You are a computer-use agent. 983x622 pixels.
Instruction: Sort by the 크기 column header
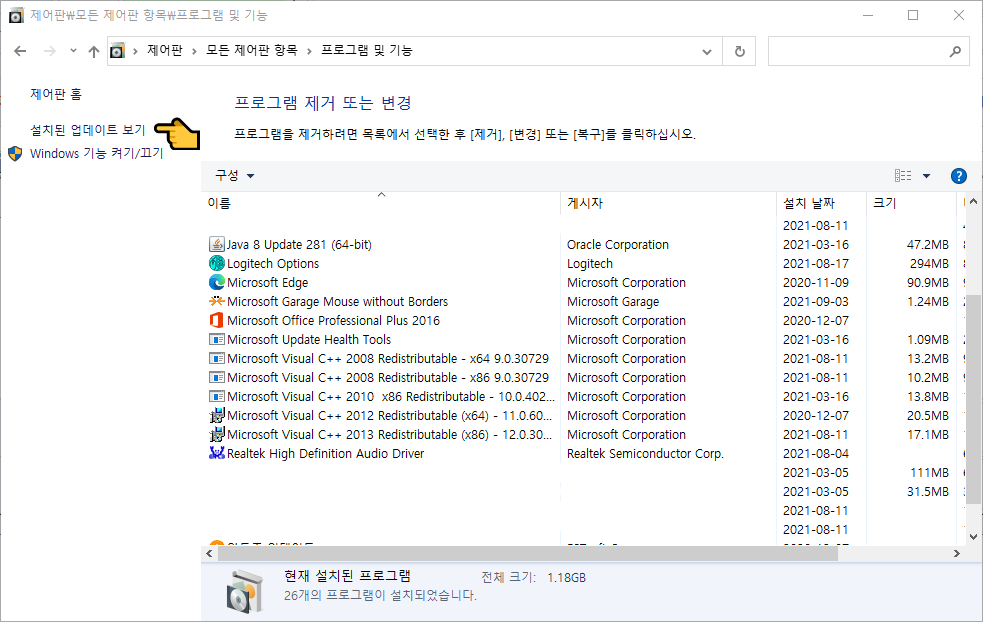pos(911,203)
